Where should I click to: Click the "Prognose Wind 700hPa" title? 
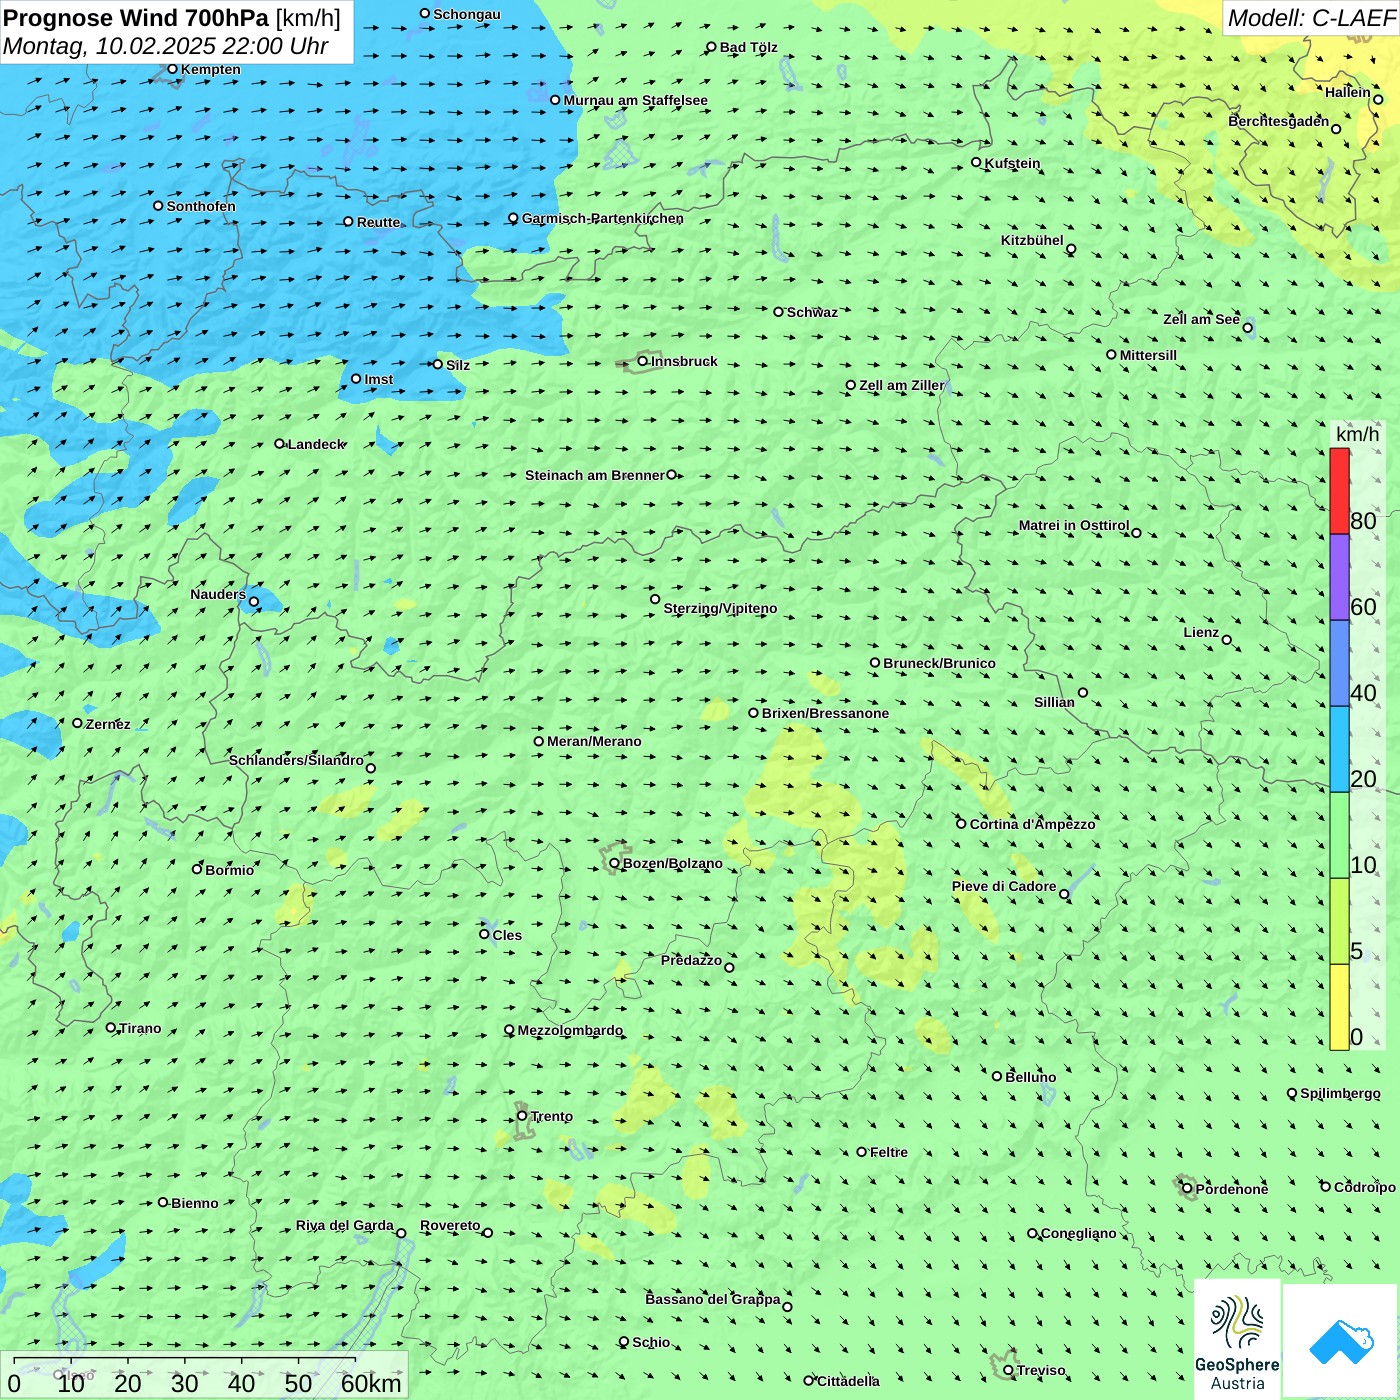click(137, 18)
